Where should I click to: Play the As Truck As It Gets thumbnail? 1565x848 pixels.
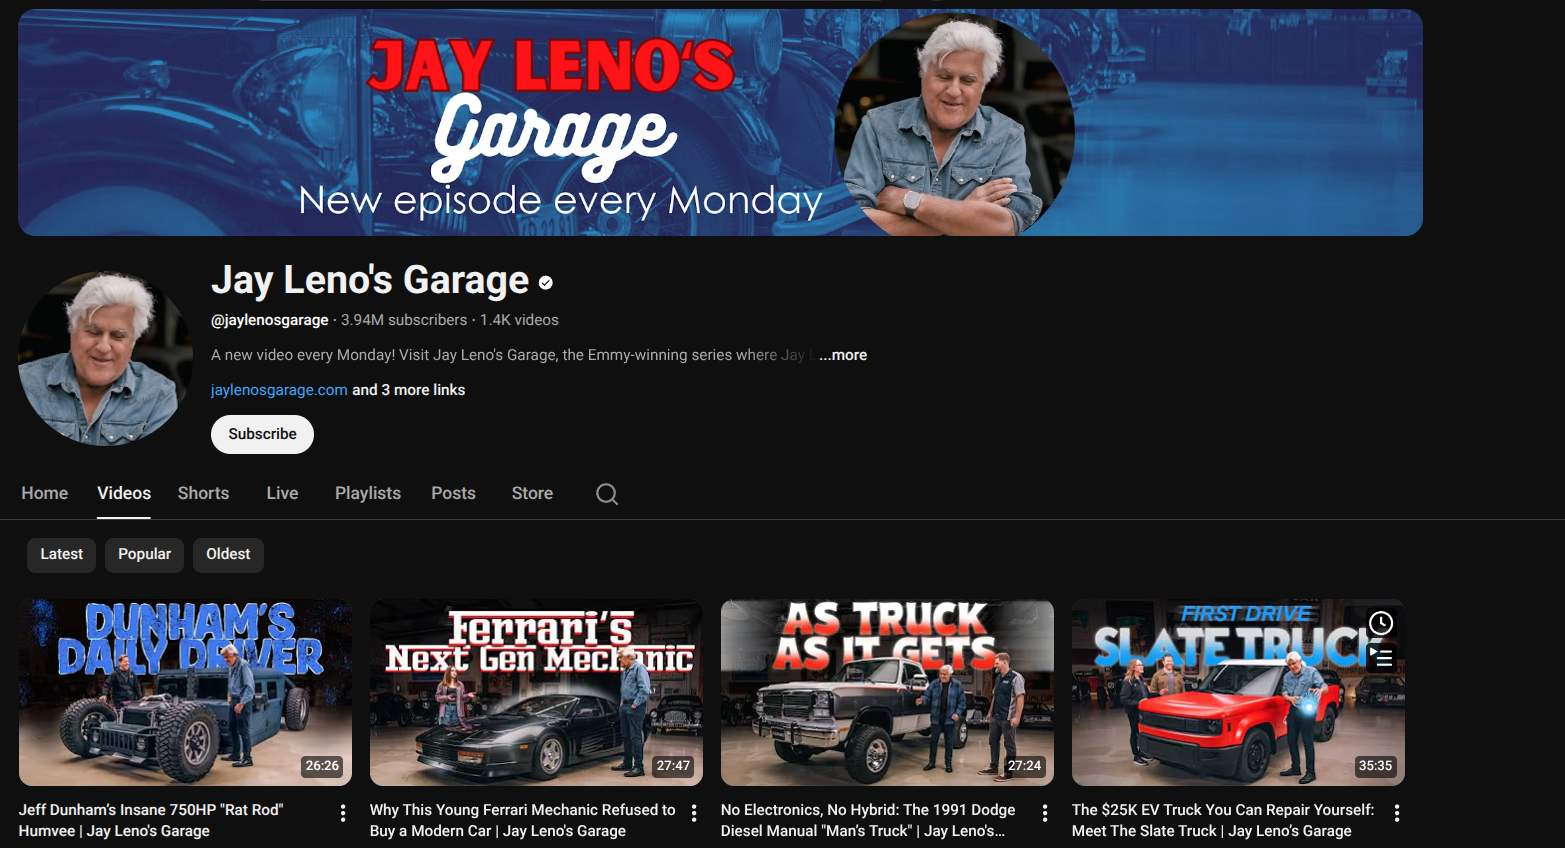pyautogui.click(x=887, y=692)
